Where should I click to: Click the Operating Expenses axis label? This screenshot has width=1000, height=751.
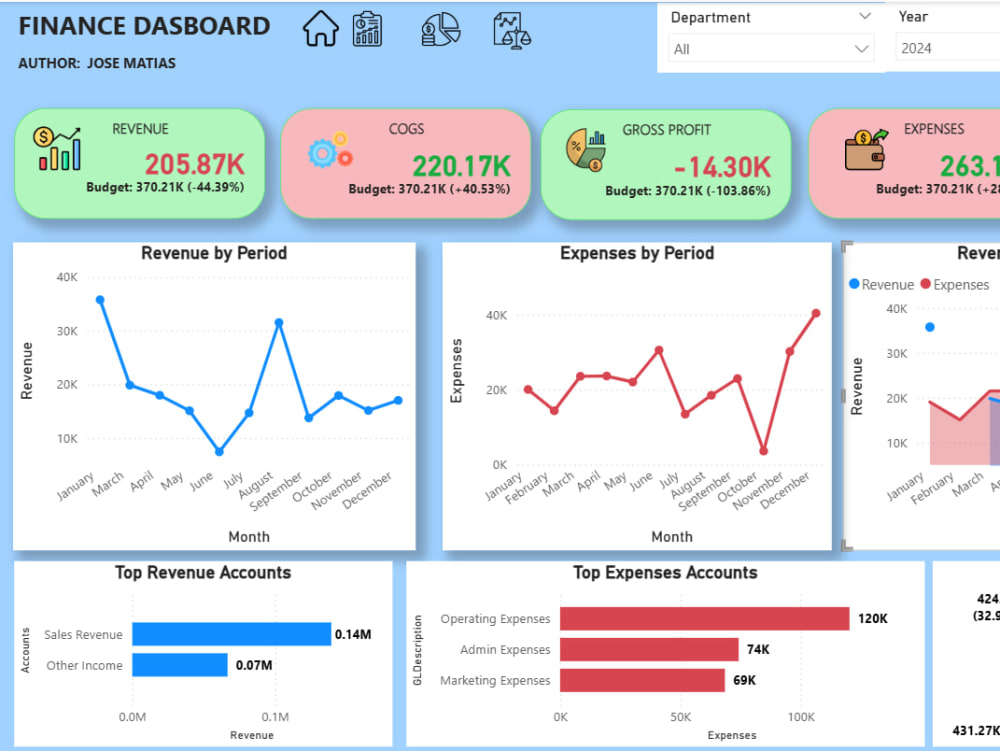[495, 618]
